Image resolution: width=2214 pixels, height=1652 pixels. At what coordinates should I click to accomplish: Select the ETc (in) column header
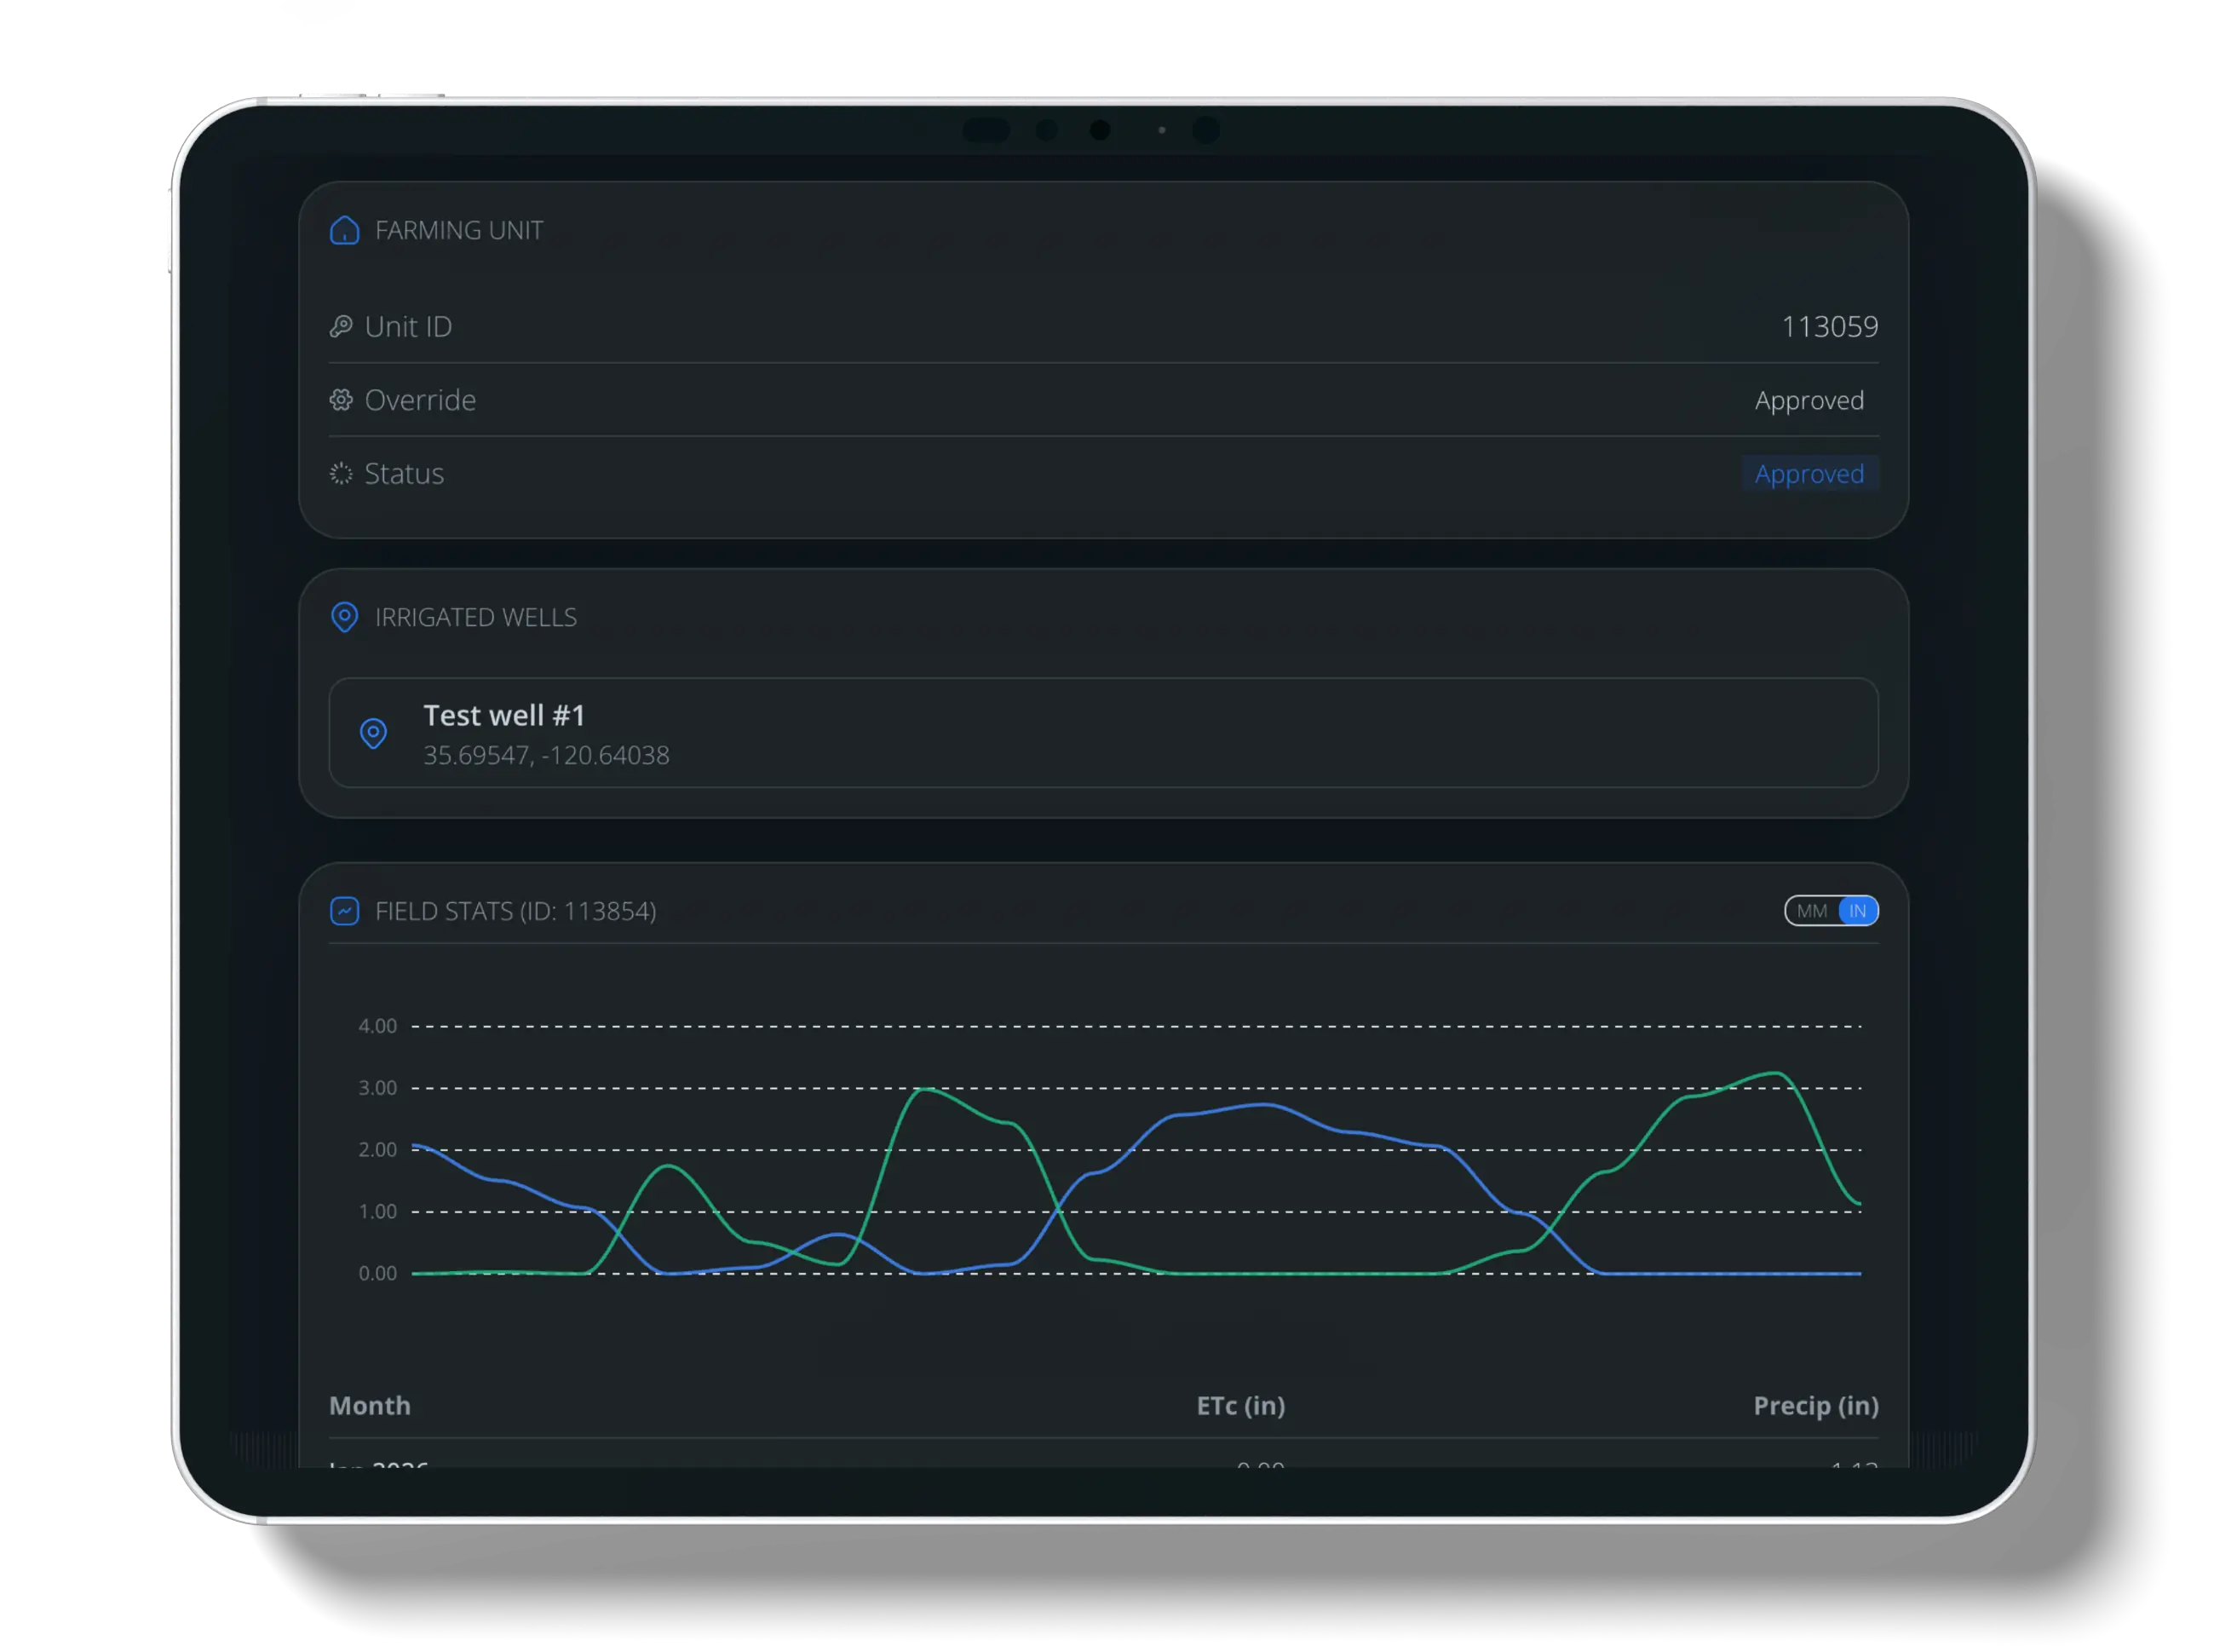[x=1240, y=1405]
